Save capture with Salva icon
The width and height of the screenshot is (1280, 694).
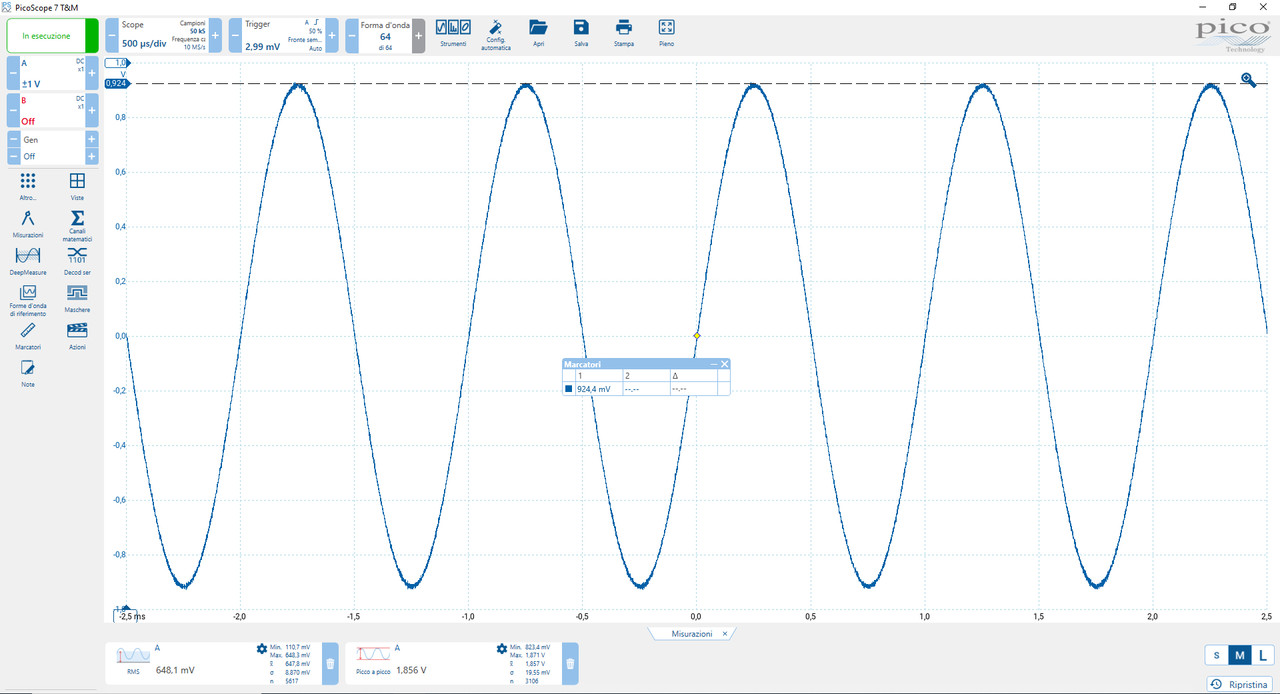coord(581,33)
